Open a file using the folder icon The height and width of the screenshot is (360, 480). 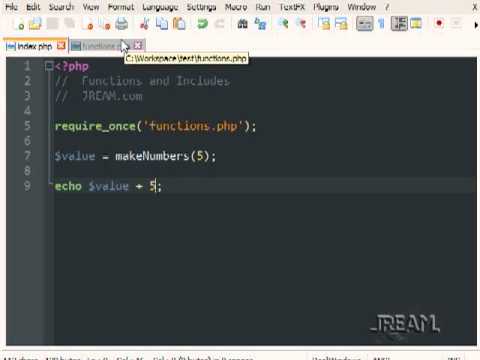[35, 24]
